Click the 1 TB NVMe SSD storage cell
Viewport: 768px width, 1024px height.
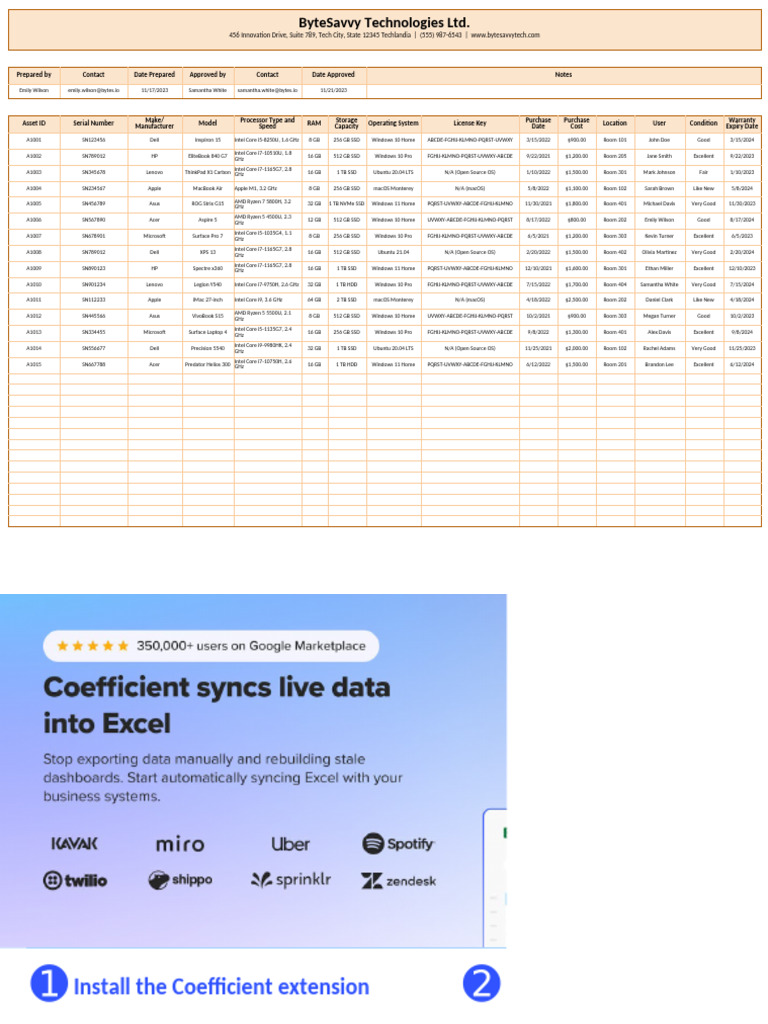click(x=347, y=204)
